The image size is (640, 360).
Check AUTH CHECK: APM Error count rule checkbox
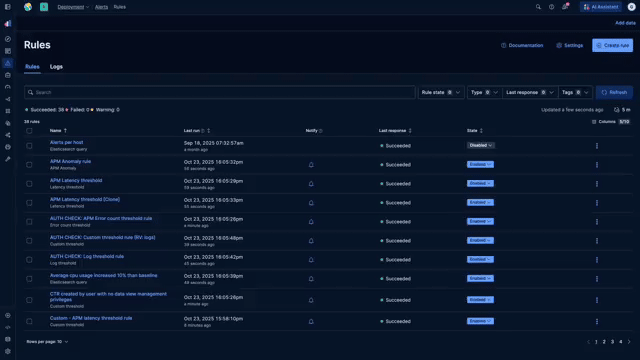coord(29,222)
